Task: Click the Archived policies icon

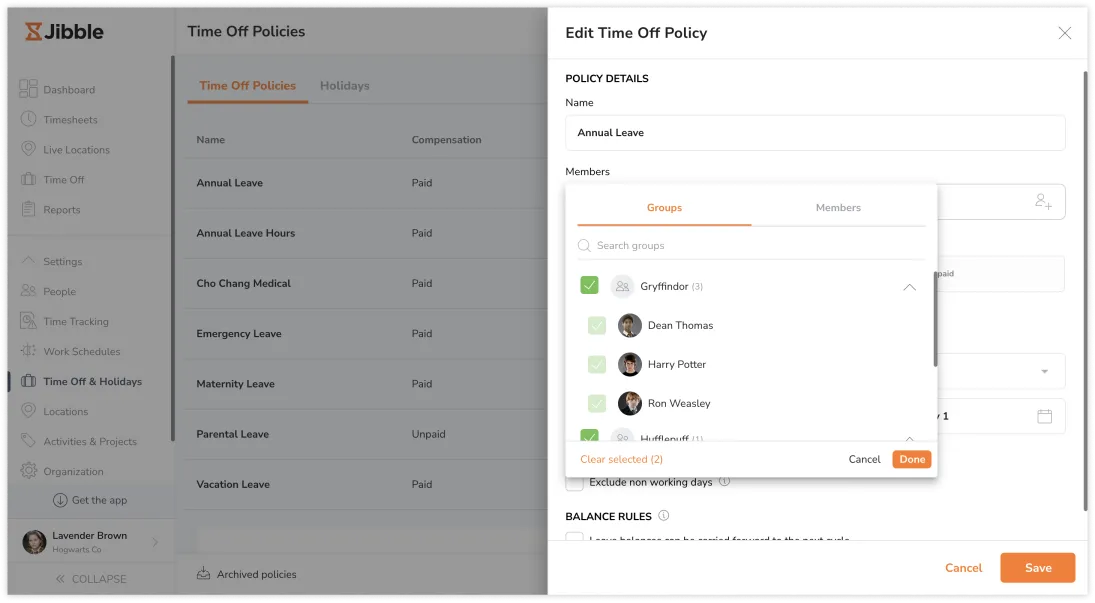Action: pyautogui.click(x=204, y=574)
